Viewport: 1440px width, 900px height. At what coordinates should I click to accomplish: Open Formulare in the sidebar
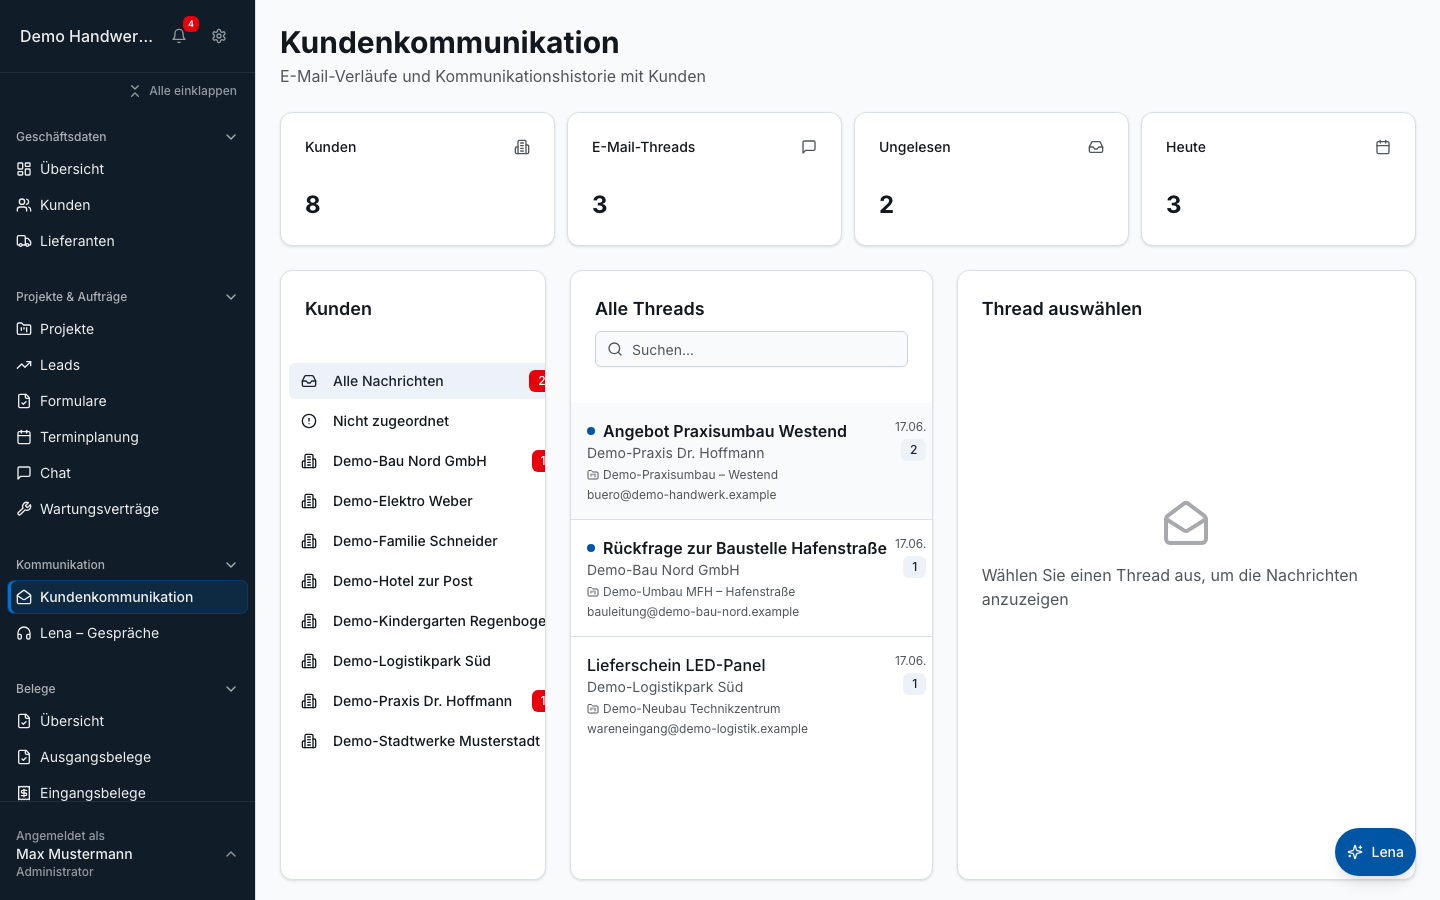point(127,401)
